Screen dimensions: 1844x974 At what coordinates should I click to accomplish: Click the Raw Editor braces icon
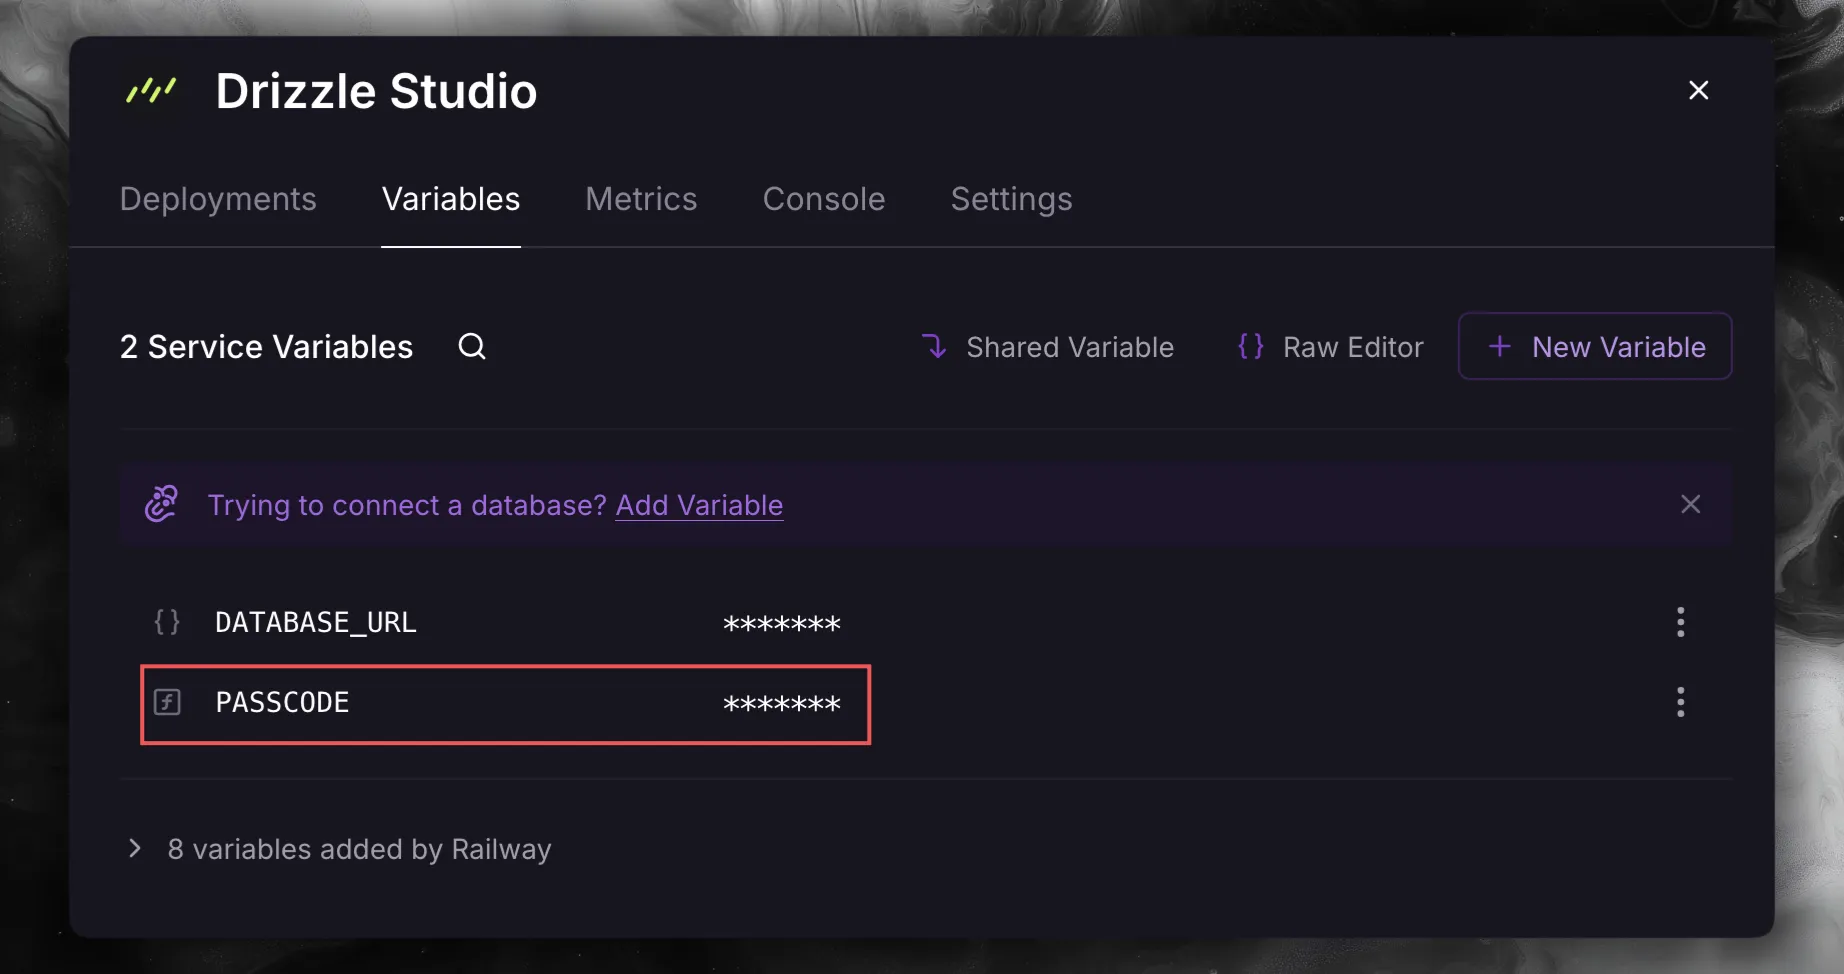tap(1251, 346)
